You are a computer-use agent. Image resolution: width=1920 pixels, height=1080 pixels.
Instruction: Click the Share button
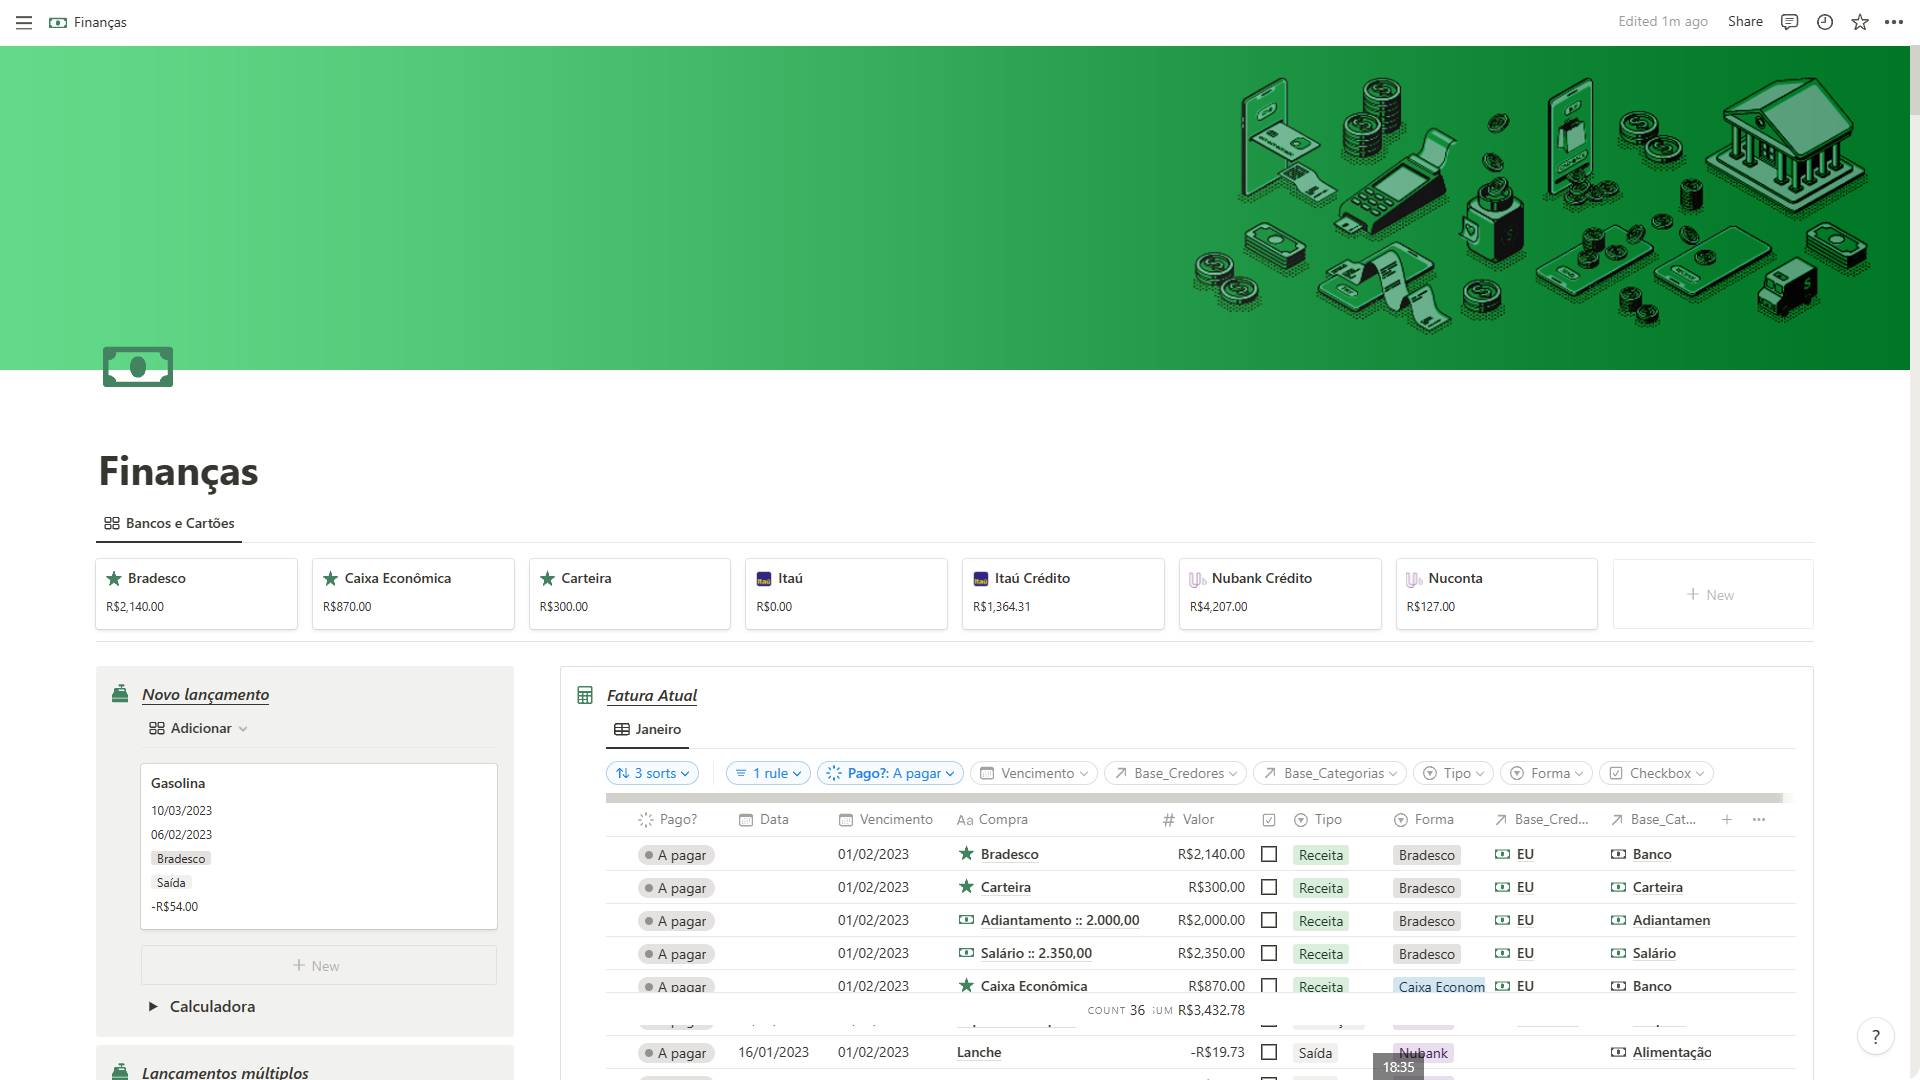[x=1745, y=22]
